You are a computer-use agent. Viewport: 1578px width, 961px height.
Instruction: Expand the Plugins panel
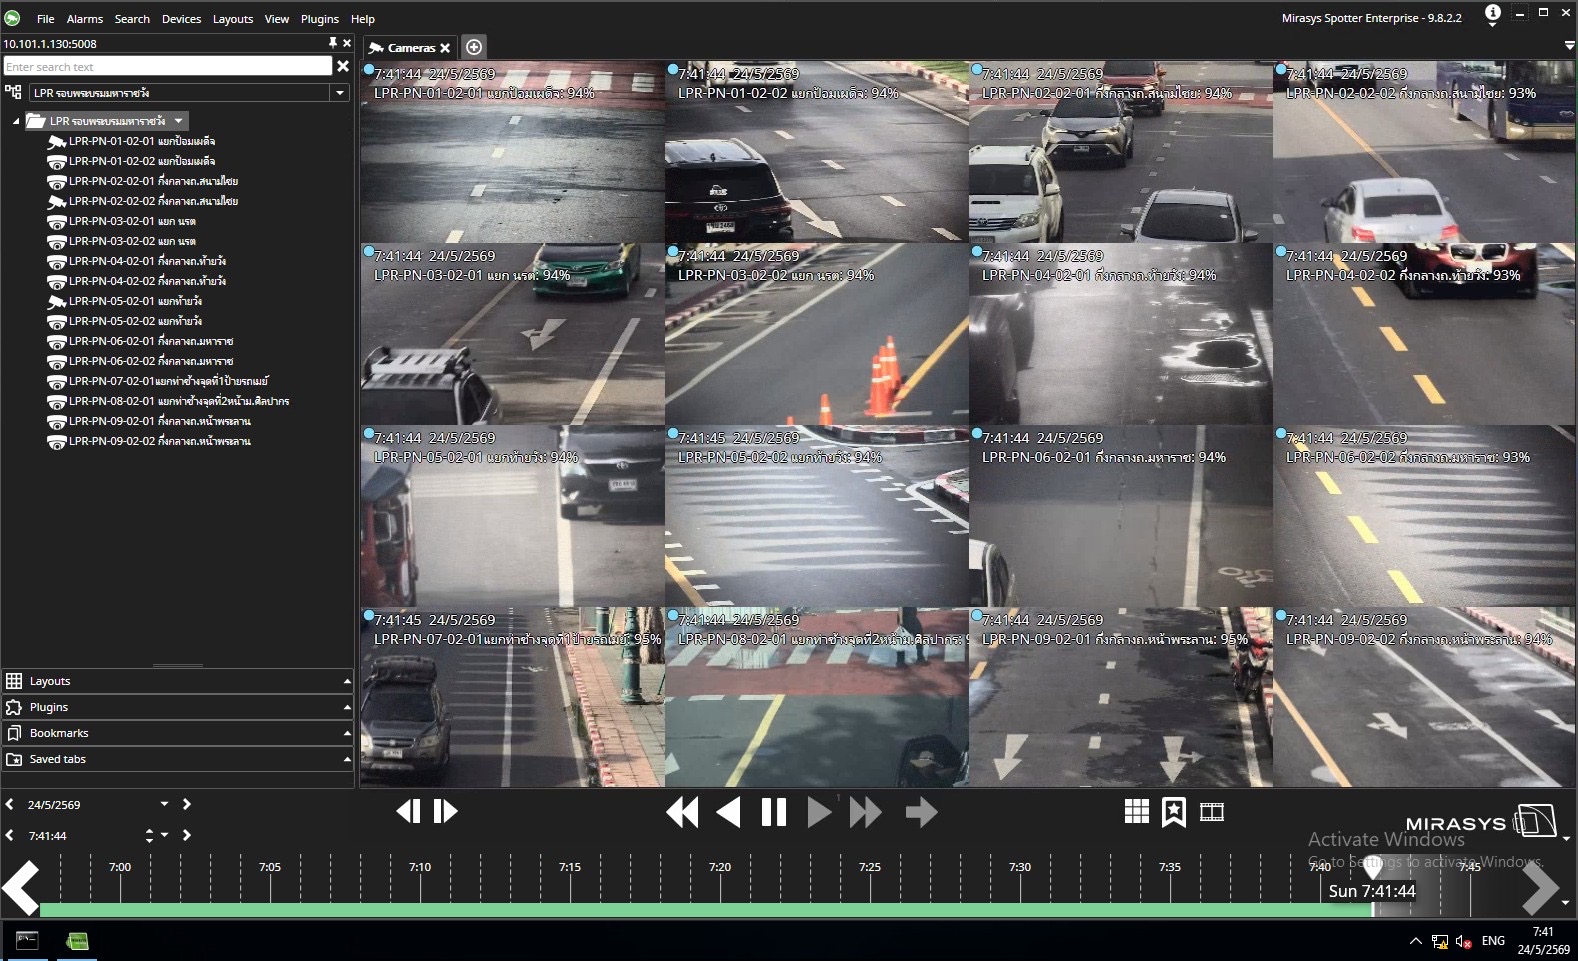(x=178, y=707)
